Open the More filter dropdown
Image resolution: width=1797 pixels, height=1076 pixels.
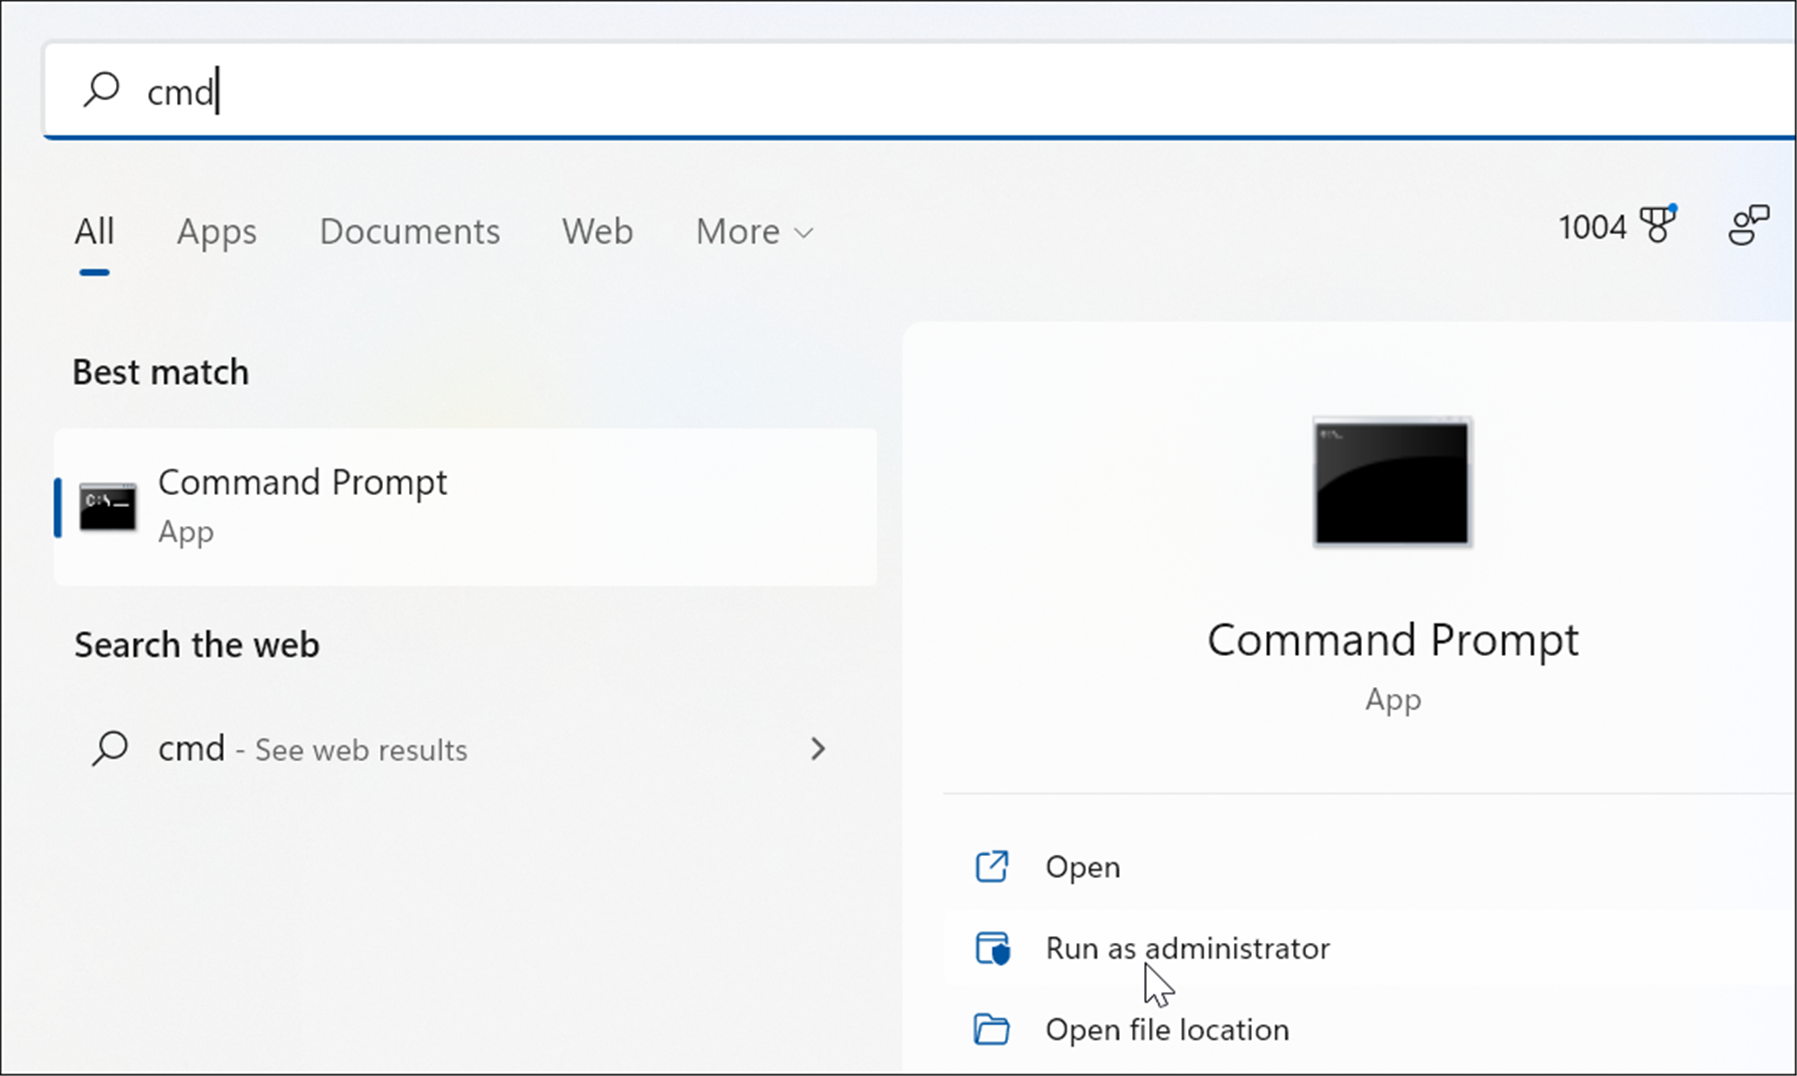753,232
